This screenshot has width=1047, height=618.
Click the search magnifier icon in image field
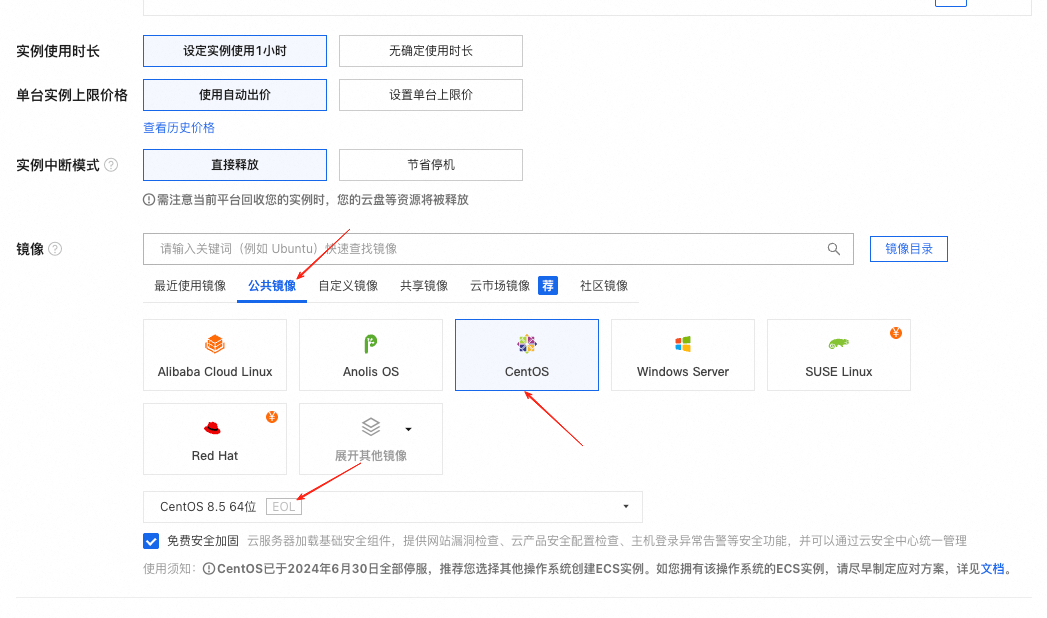(833, 249)
